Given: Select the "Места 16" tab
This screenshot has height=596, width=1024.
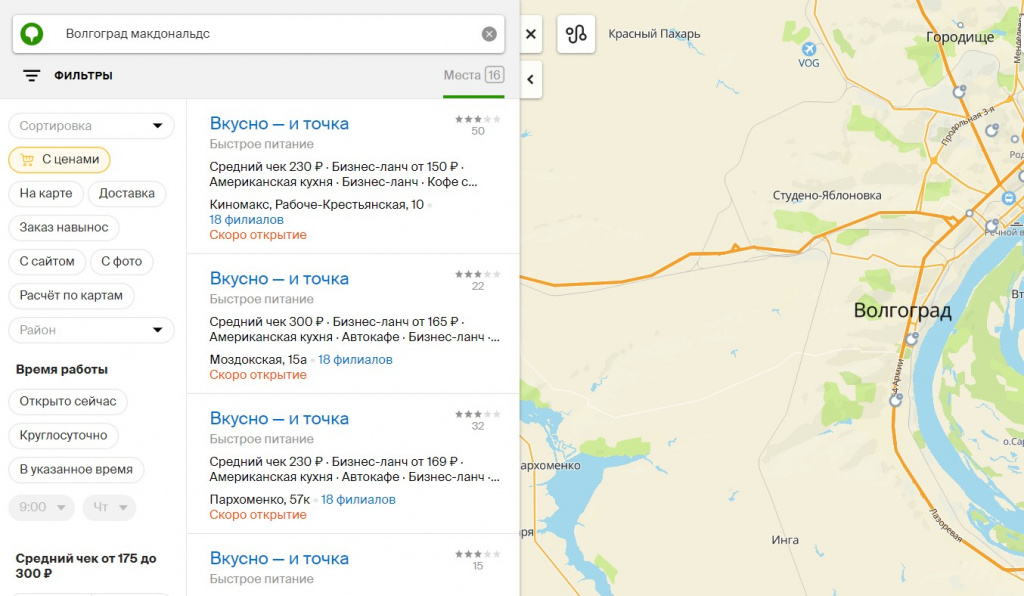Looking at the screenshot, I should coord(473,76).
